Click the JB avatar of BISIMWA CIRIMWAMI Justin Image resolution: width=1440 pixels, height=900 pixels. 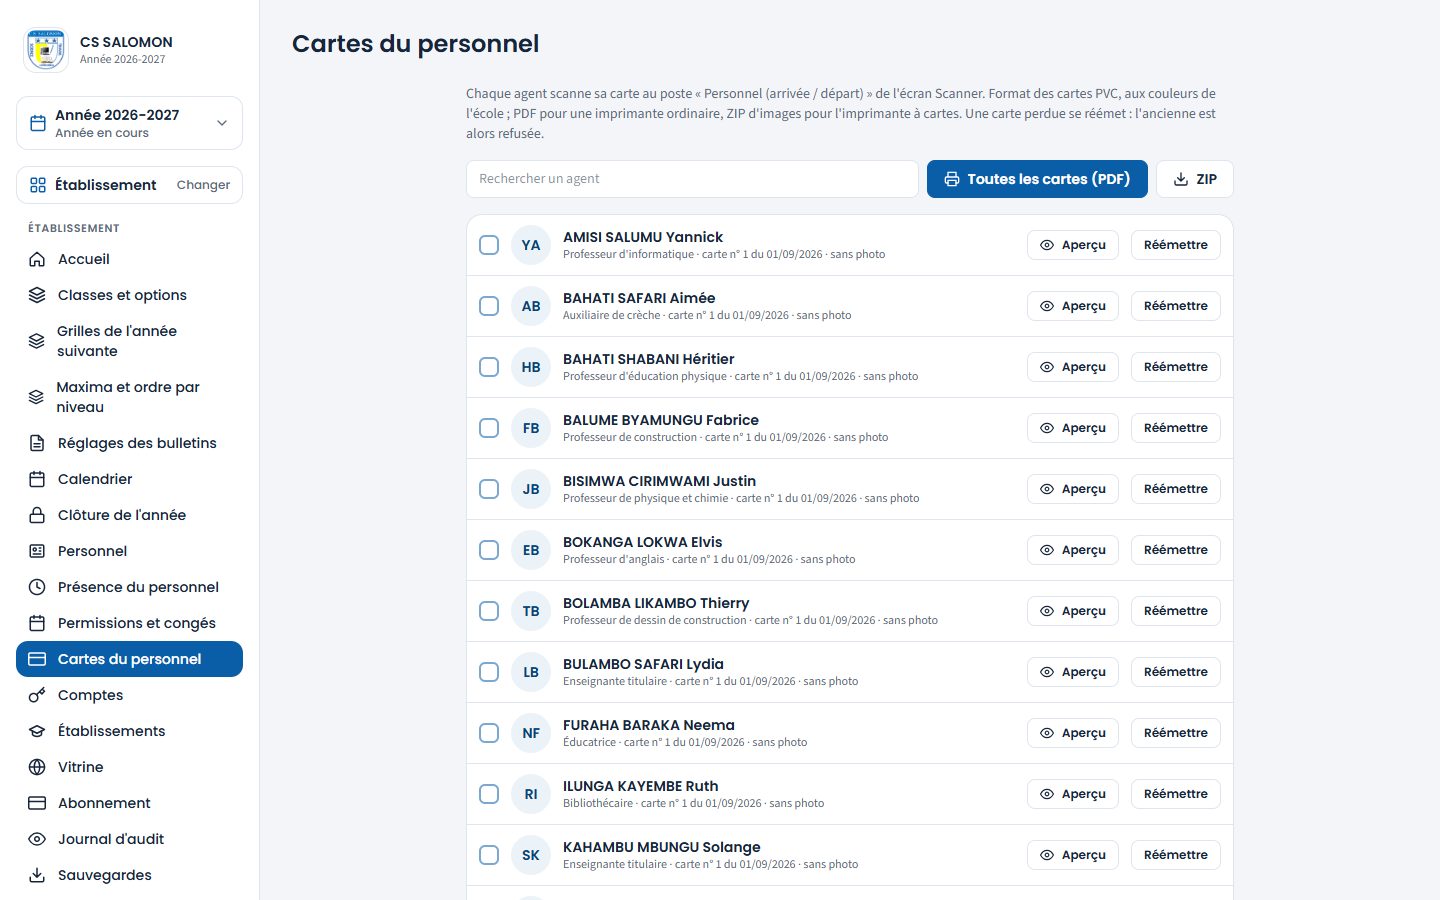[531, 489]
